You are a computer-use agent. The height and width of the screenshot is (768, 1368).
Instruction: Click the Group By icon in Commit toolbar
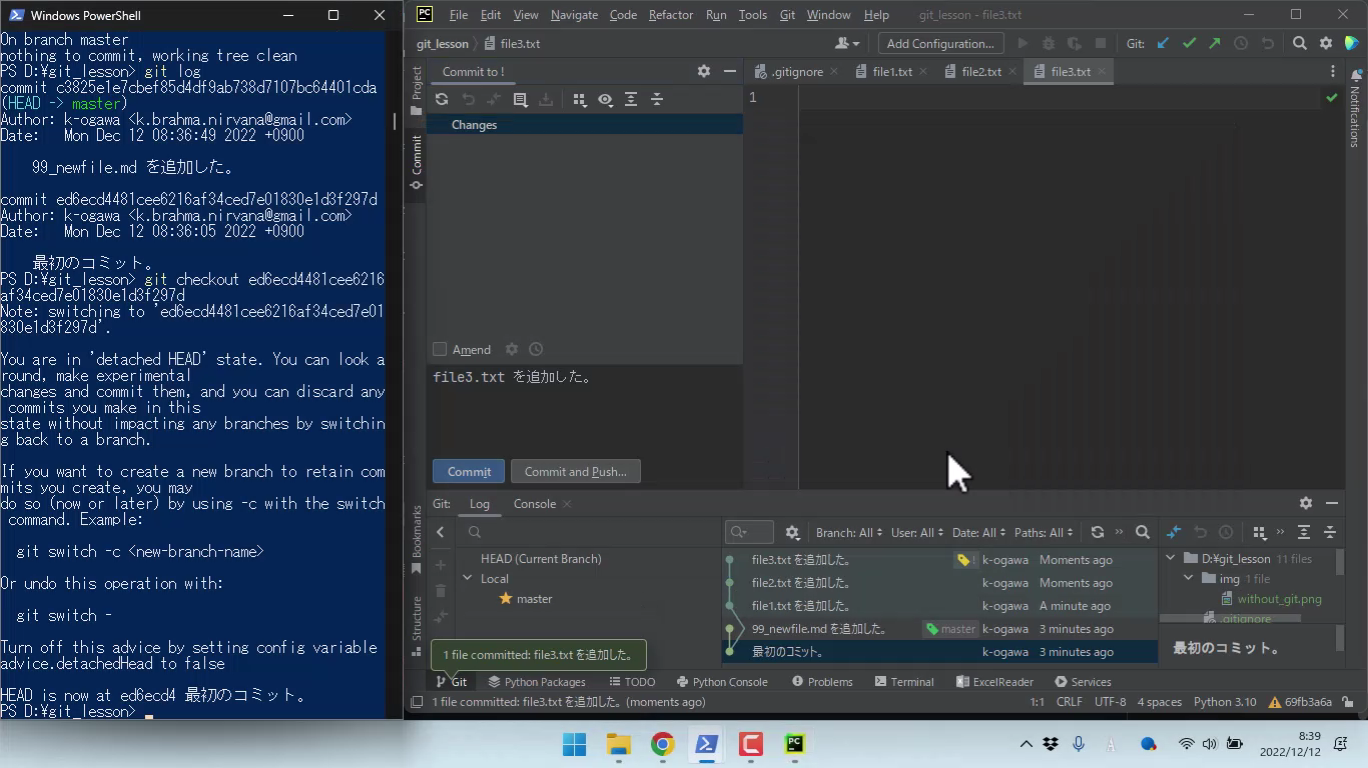click(x=579, y=100)
